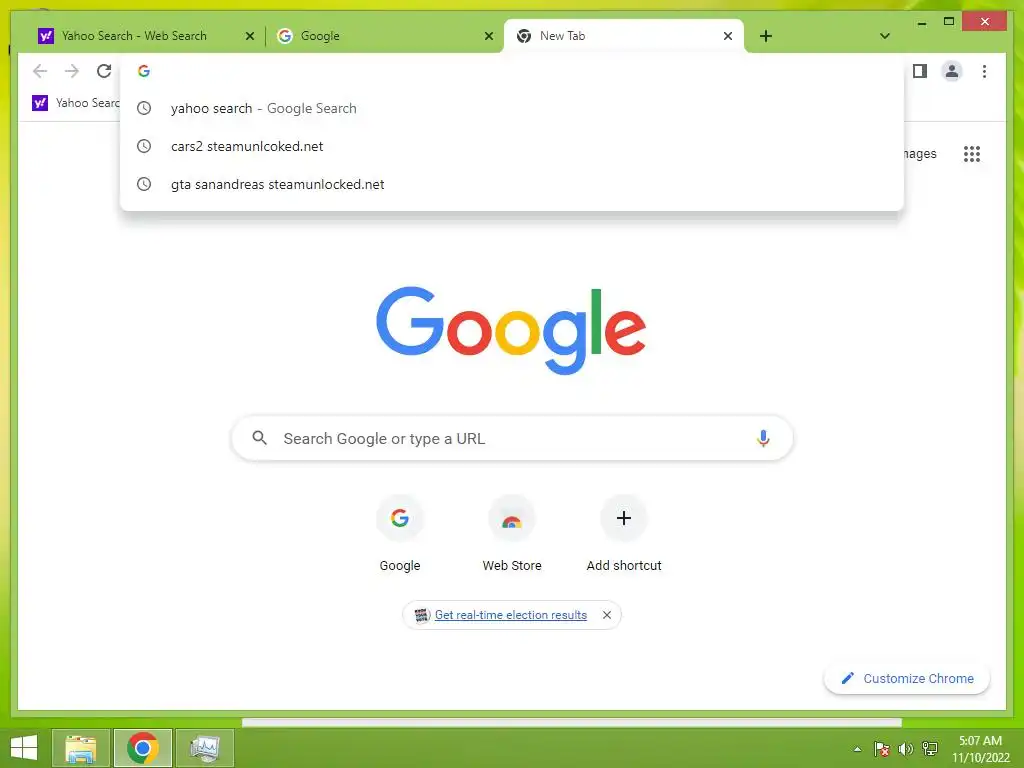Screen dimensions: 1024x768
Task: Open a new tab with plus button
Action: click(765, 36)
